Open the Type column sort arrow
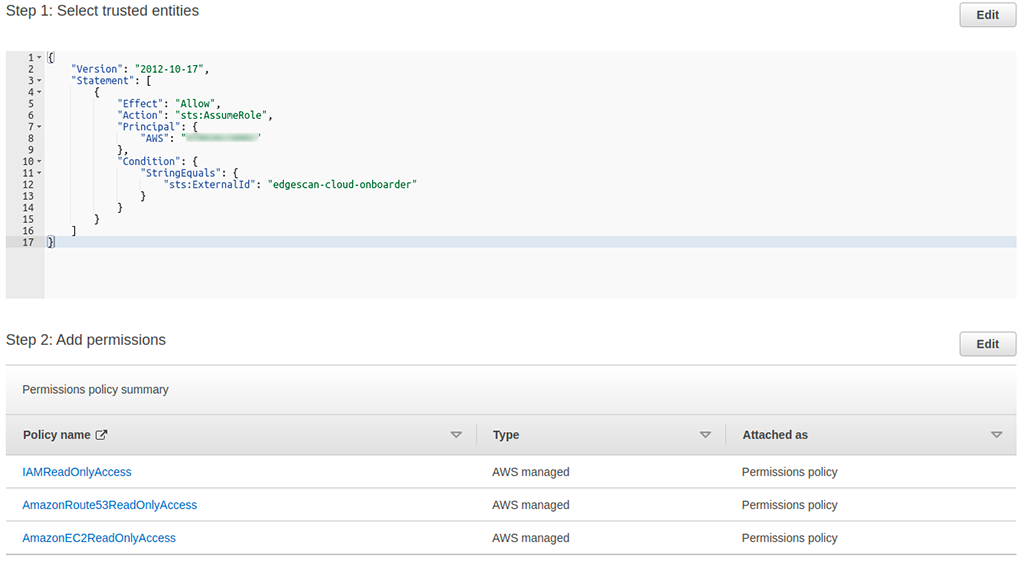Screen dimensions: 1024x561 [x=705, y=435]
